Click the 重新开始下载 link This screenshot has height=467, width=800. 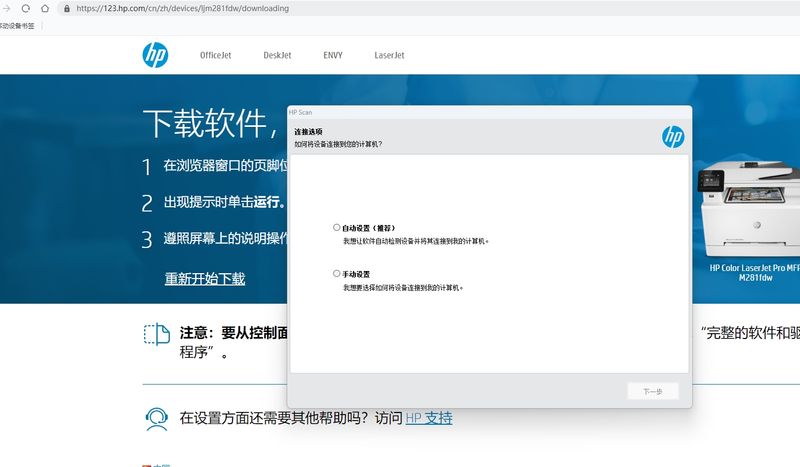click(204, 279)
